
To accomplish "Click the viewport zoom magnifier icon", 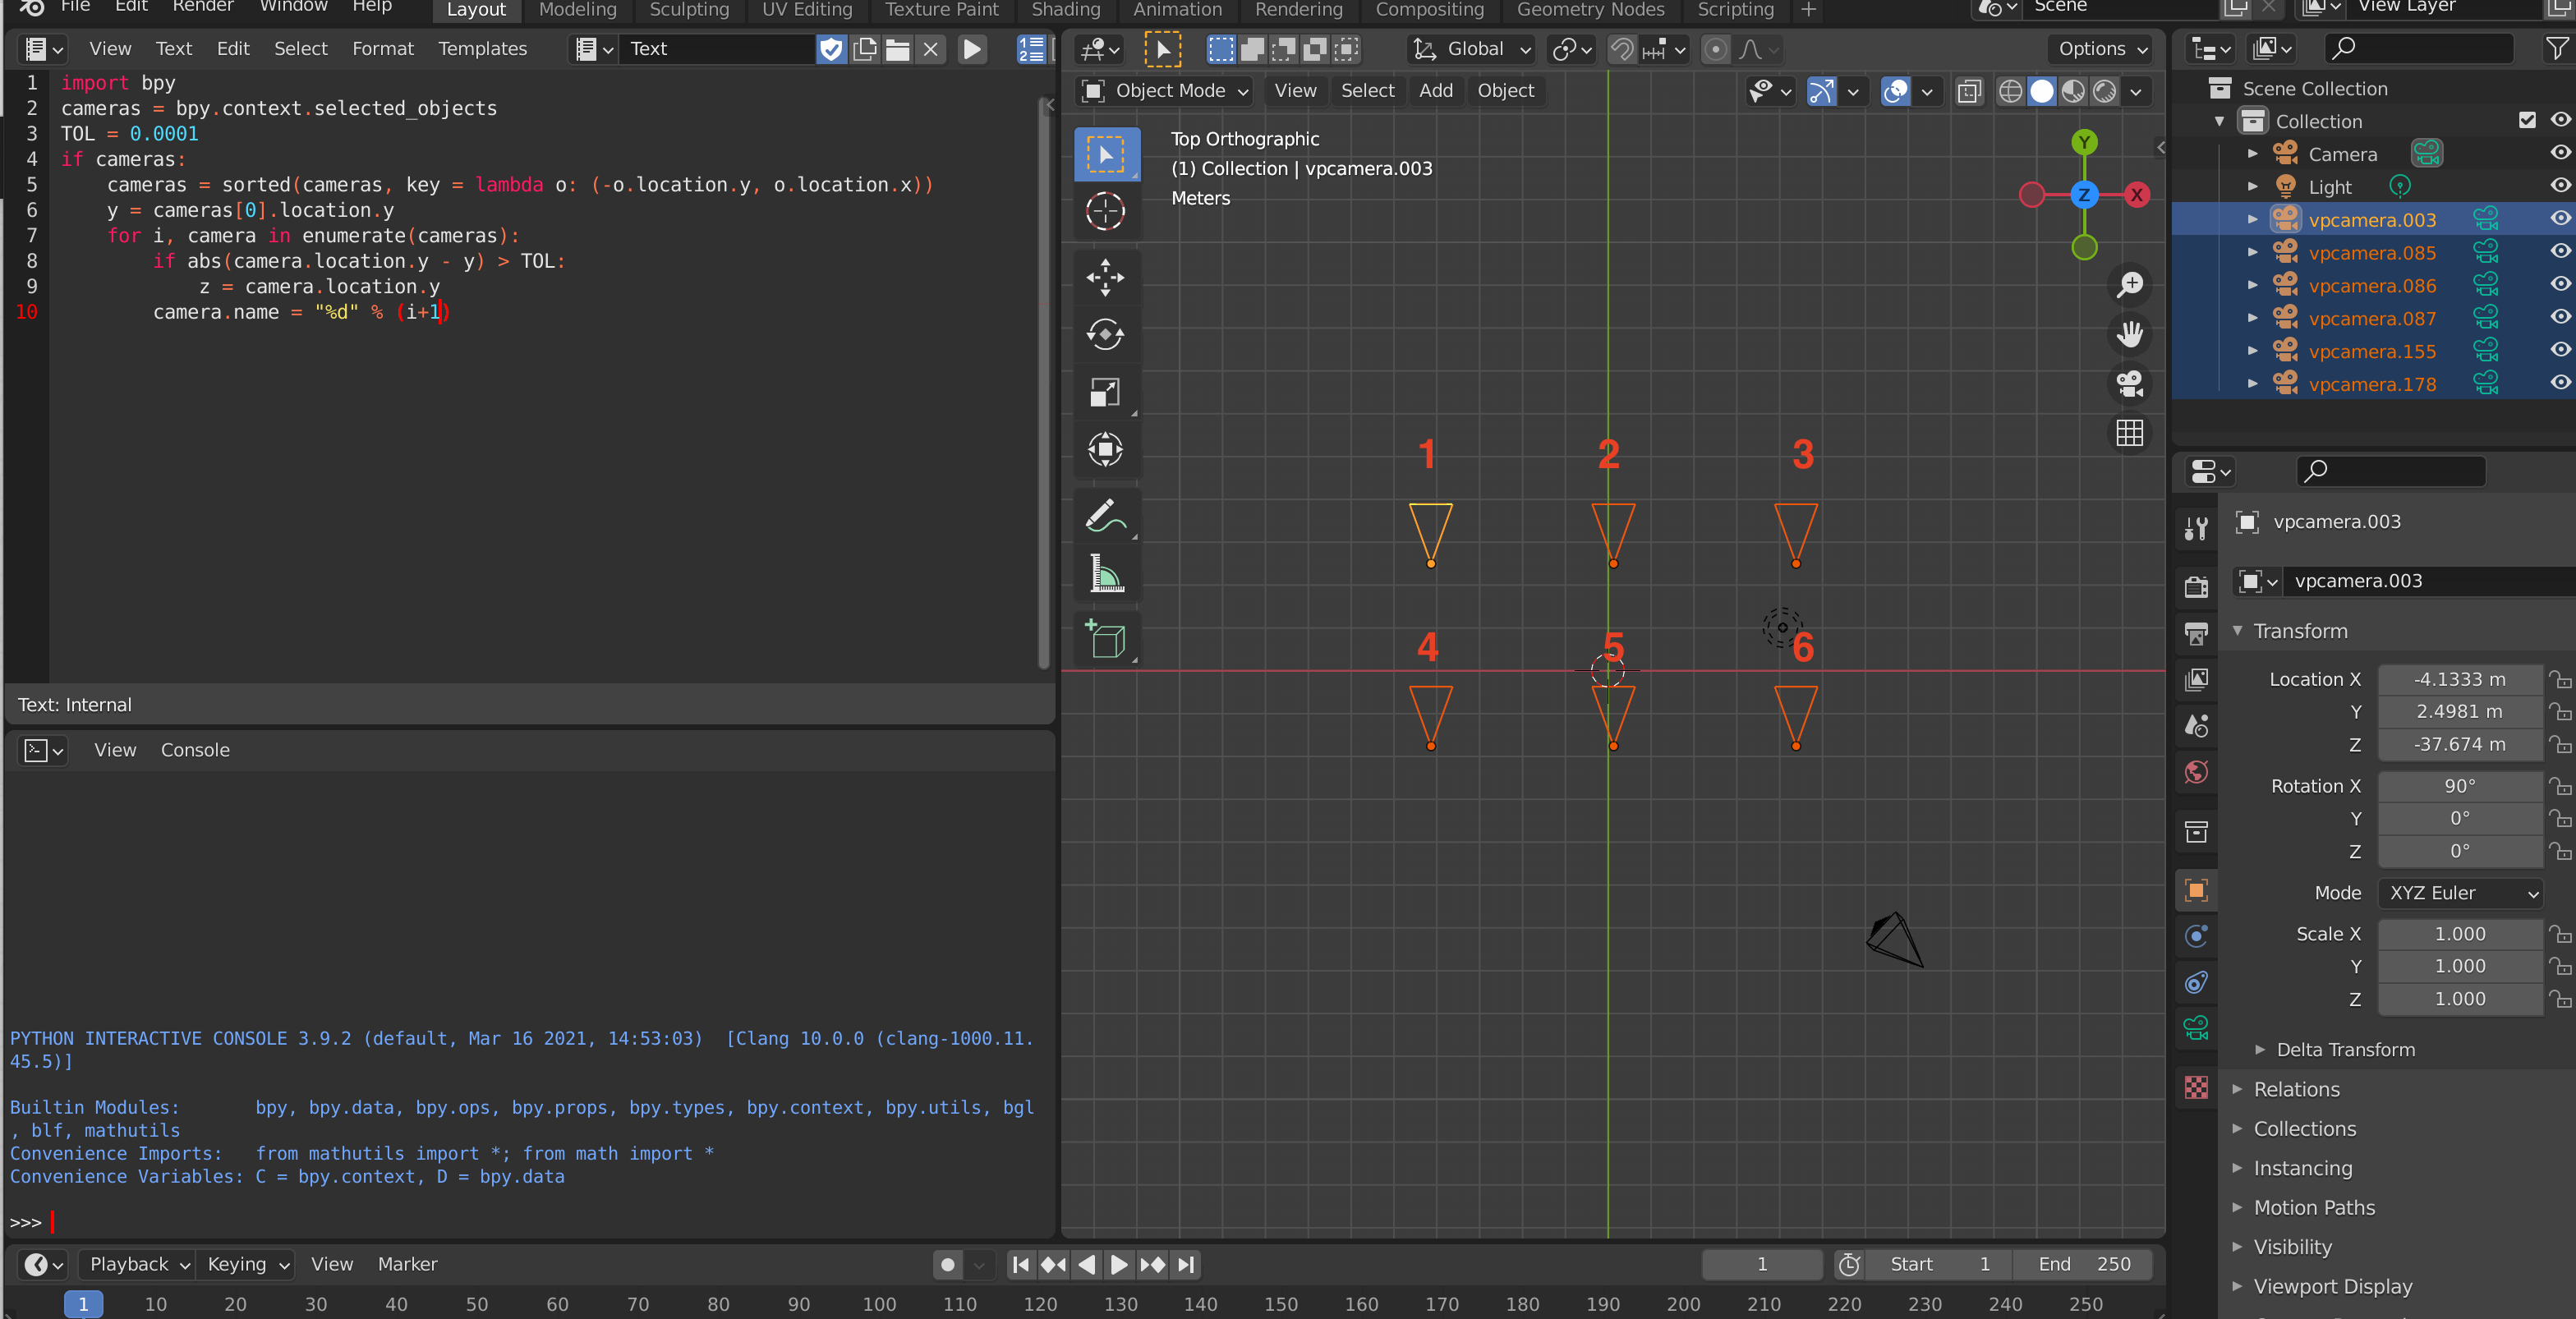I will 2130,285.
